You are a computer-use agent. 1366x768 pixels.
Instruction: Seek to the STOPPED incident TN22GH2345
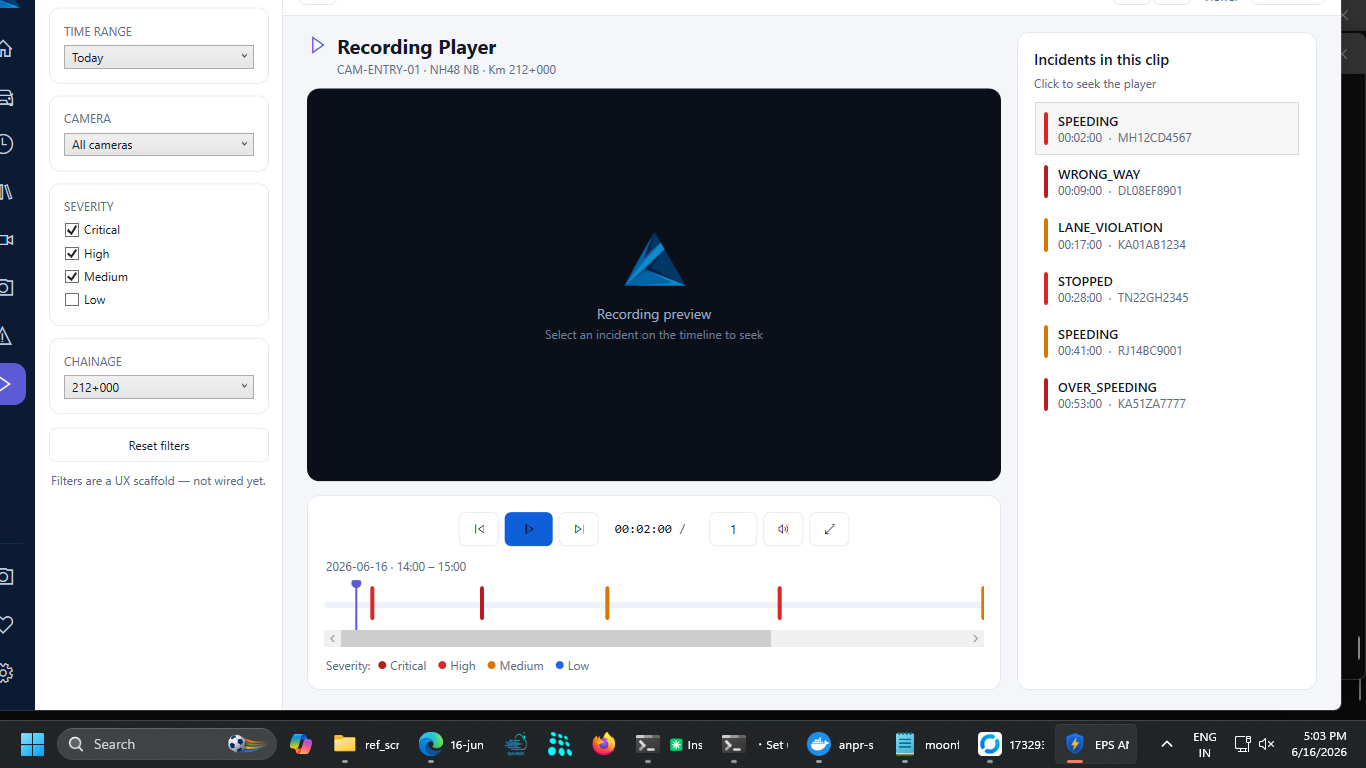pos(1167,289)
